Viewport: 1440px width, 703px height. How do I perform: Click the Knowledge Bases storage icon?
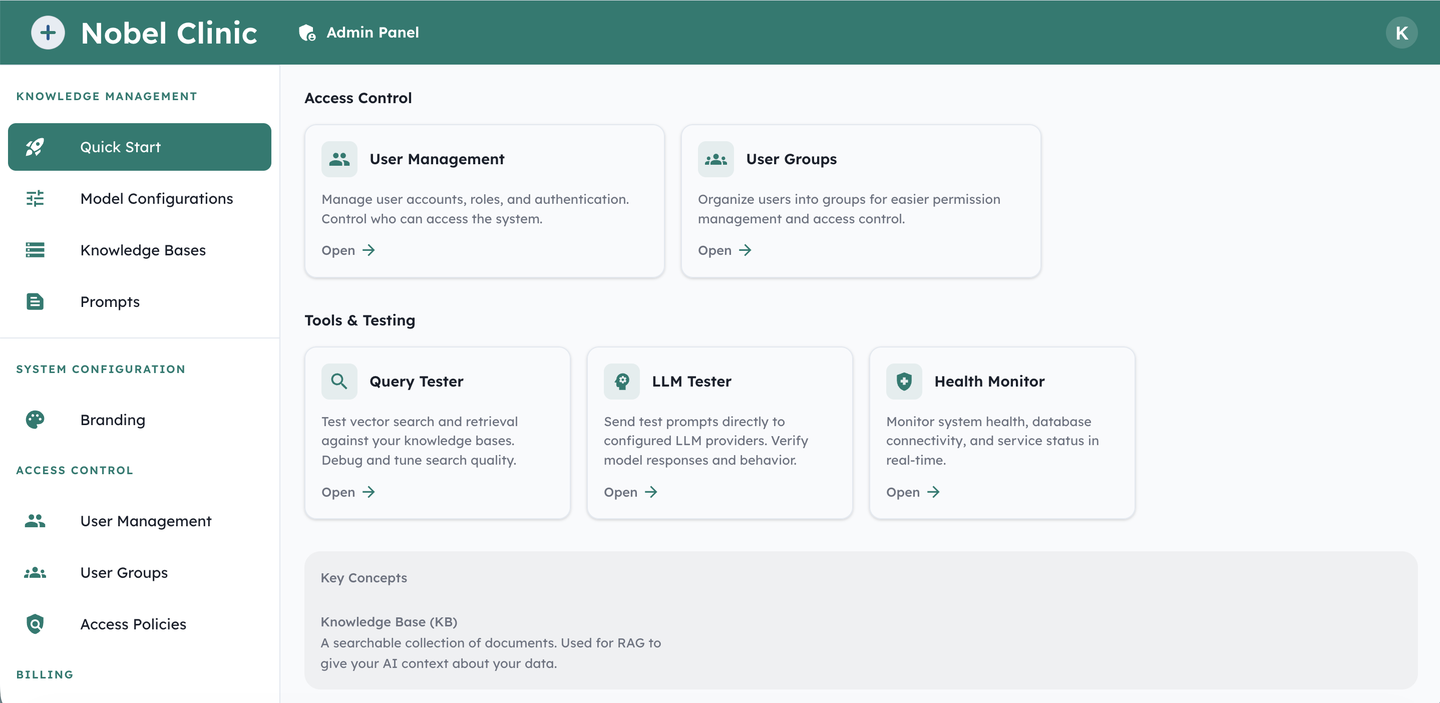click(35, 250)
